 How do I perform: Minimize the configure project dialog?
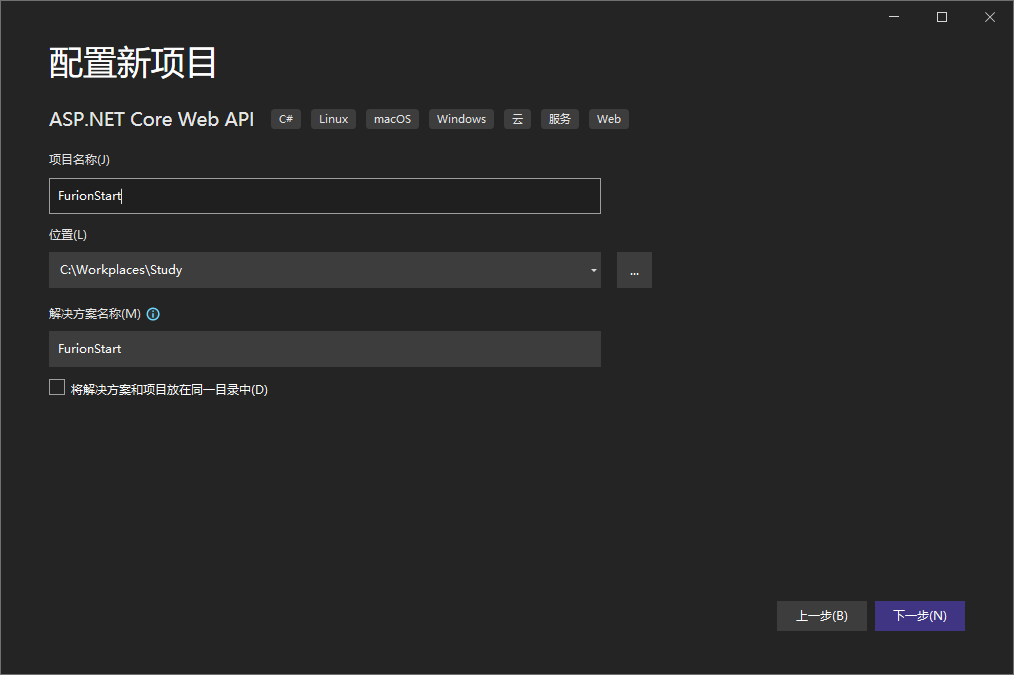(893, 17)
